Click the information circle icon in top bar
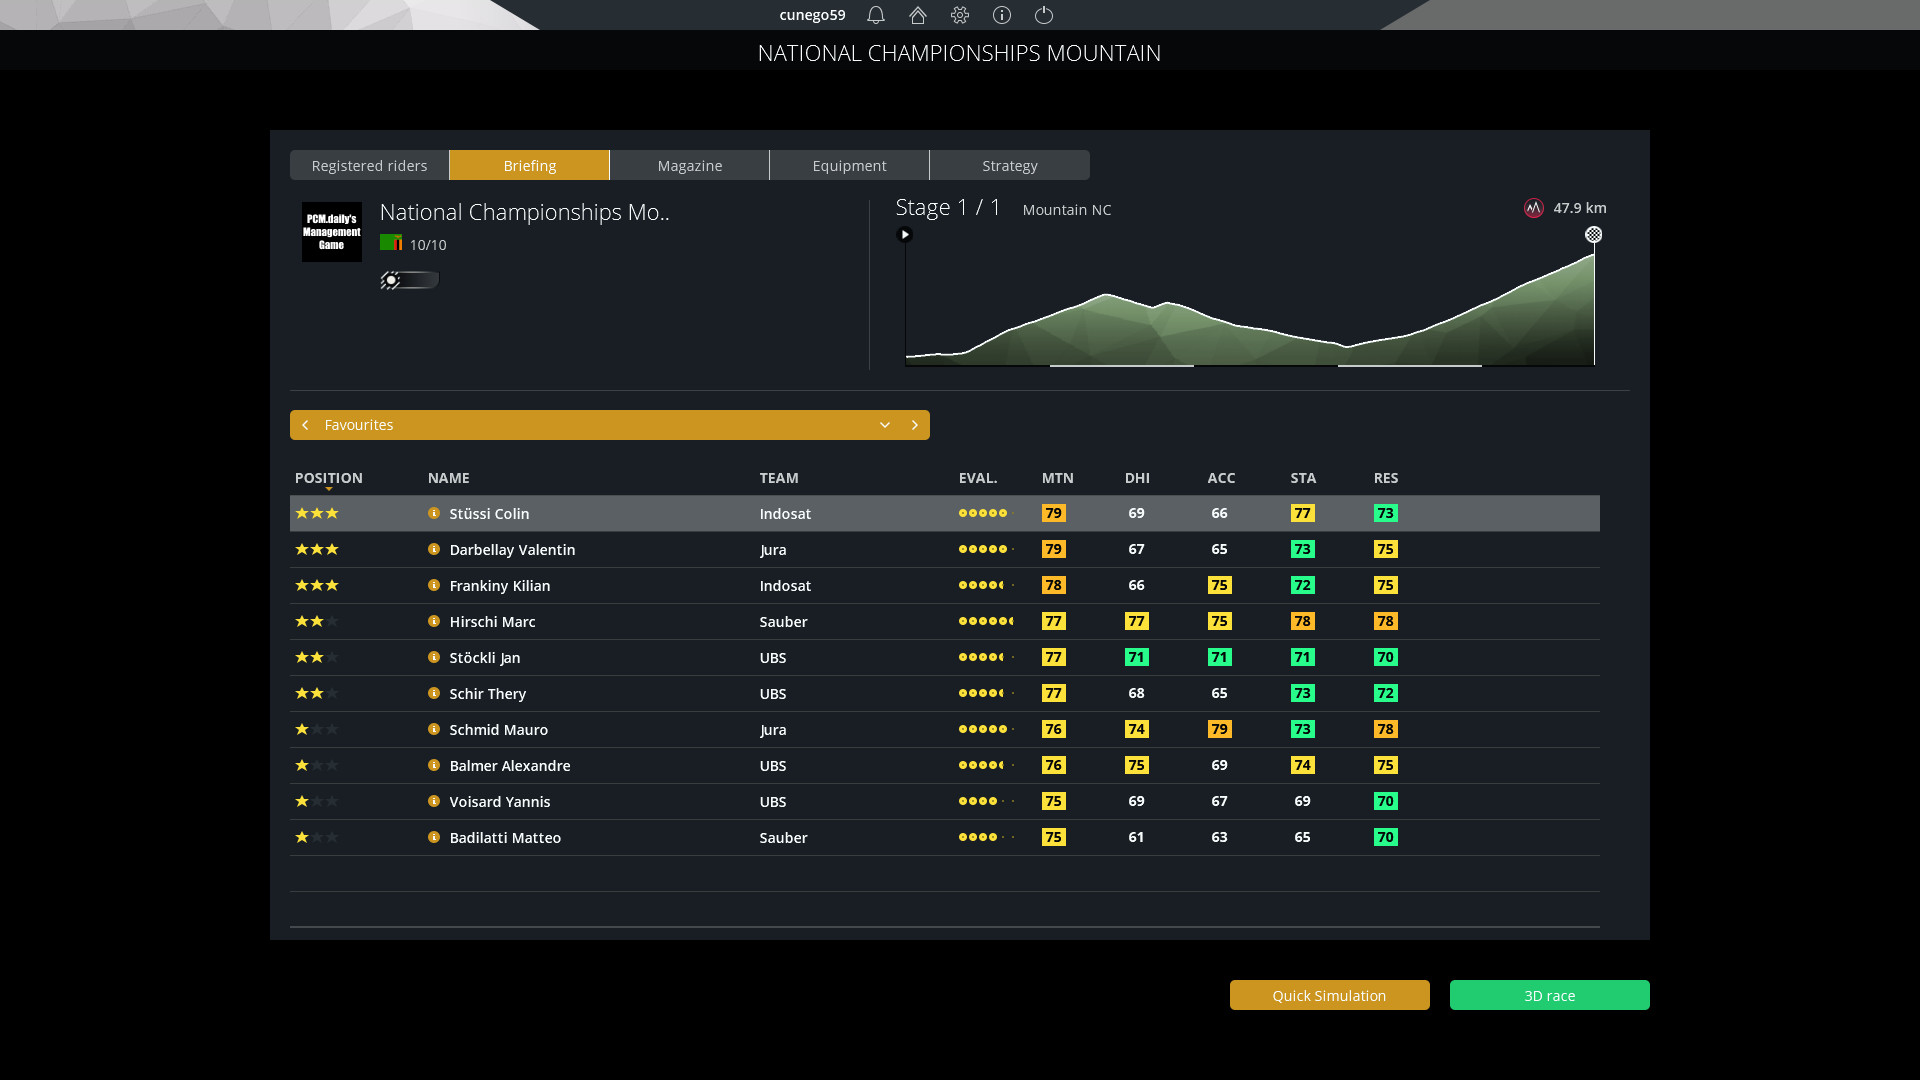This screenshot has height=1080, width=1920. tap(1002, 15)
